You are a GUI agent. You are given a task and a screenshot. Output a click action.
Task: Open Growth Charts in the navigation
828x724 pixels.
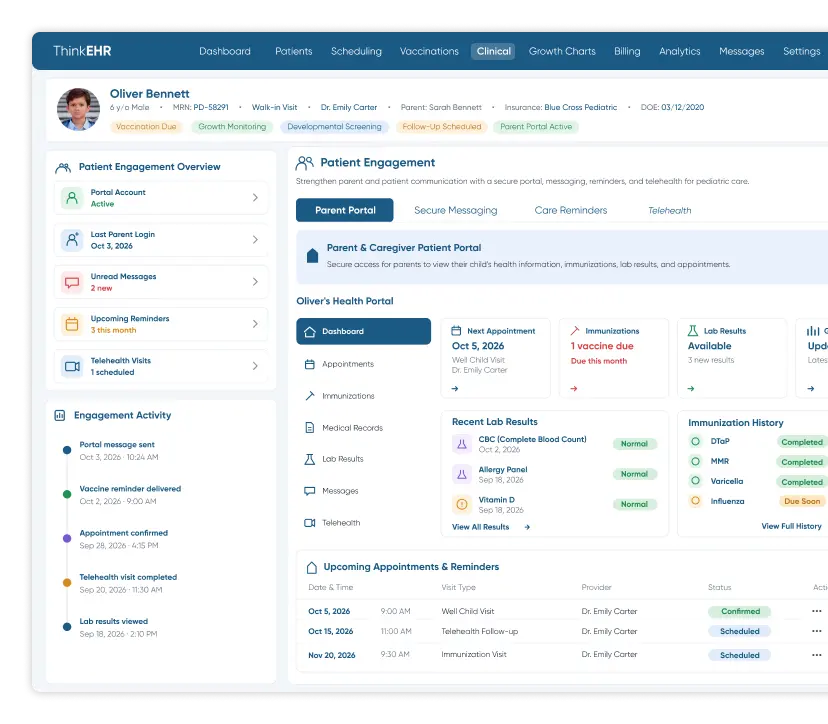click(562, 51)
